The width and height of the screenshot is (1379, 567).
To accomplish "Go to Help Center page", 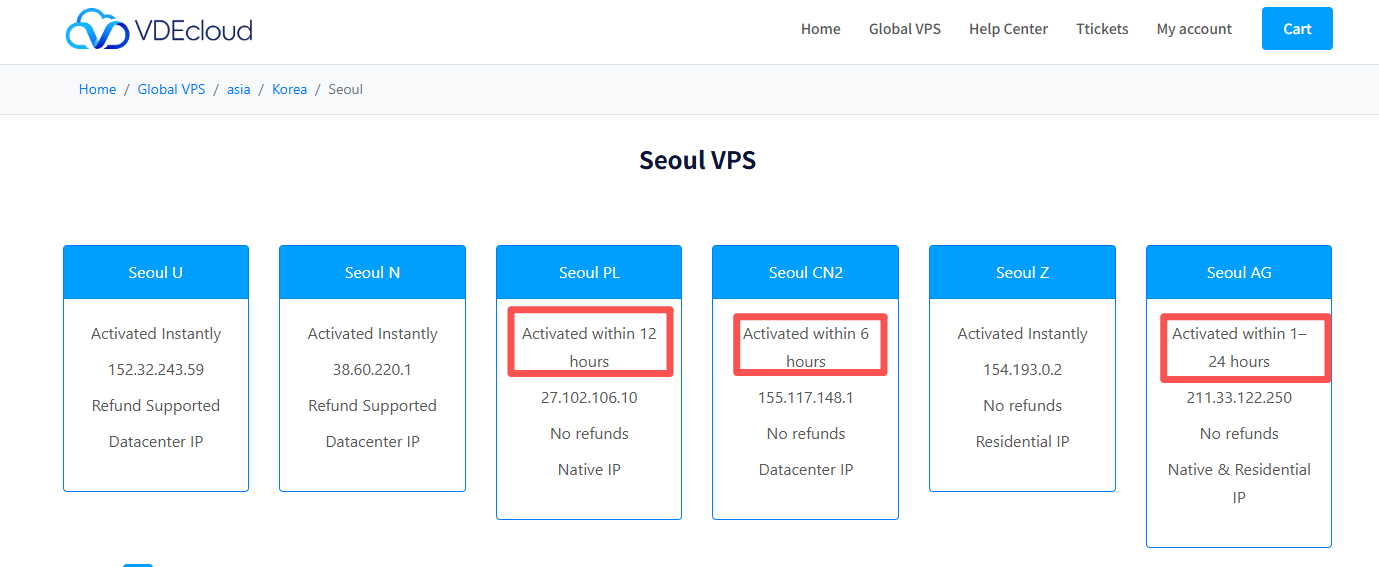I will click(x=1008, y=29).
